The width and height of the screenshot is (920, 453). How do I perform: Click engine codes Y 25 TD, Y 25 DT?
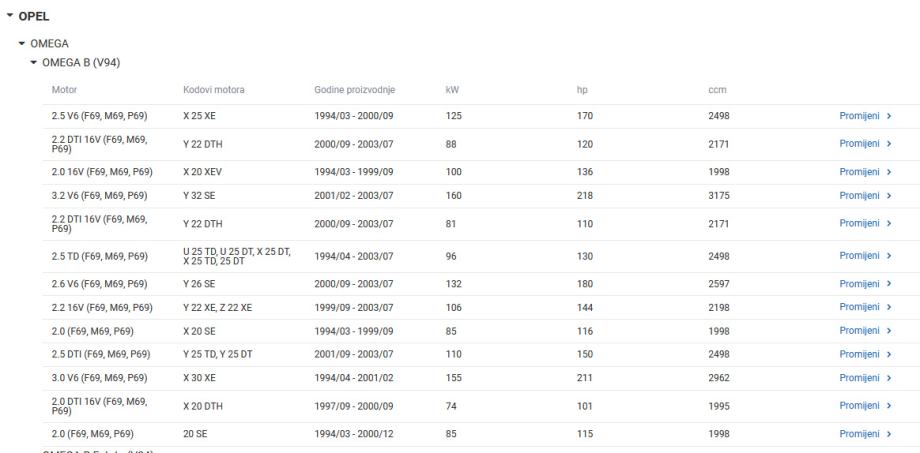point(218,354)
